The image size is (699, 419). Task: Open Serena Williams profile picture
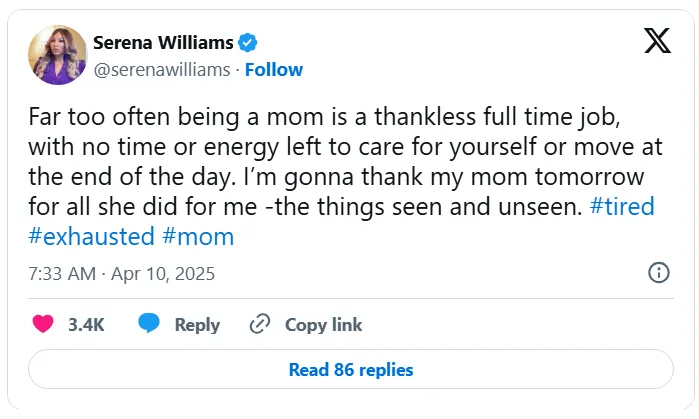[57, 55]
